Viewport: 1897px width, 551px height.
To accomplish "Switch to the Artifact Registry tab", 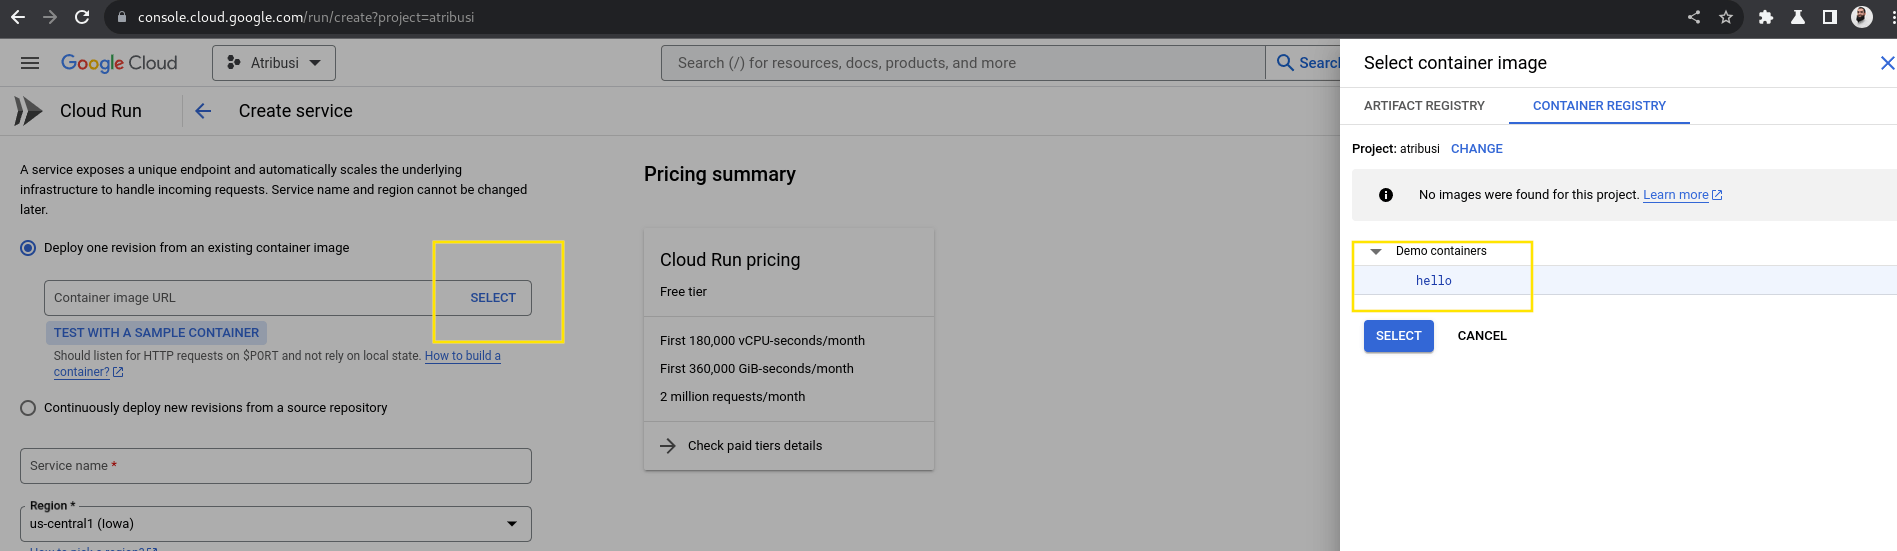I will click(1424, 106).
